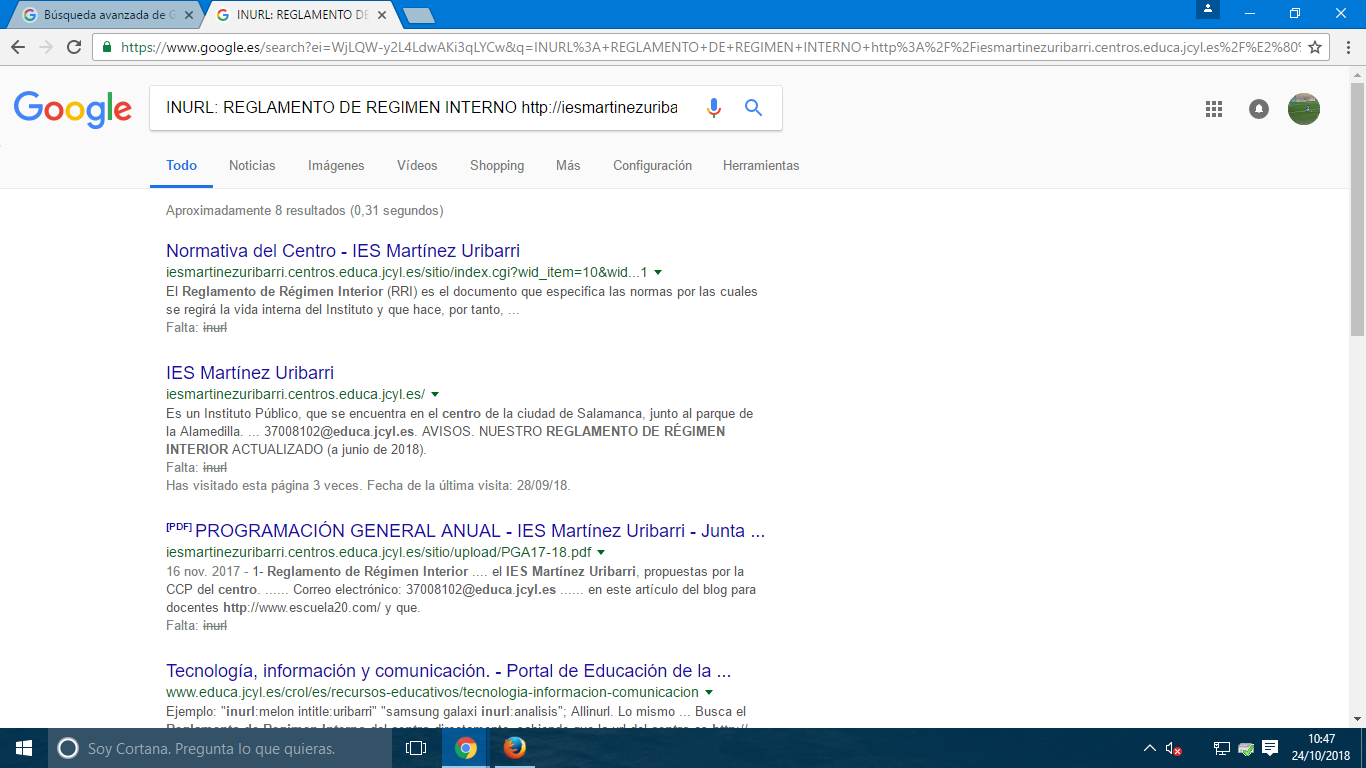This screenshot has height=768, width=1366.
Task: Select the Todo results tab
Action: tap(181, 166)
